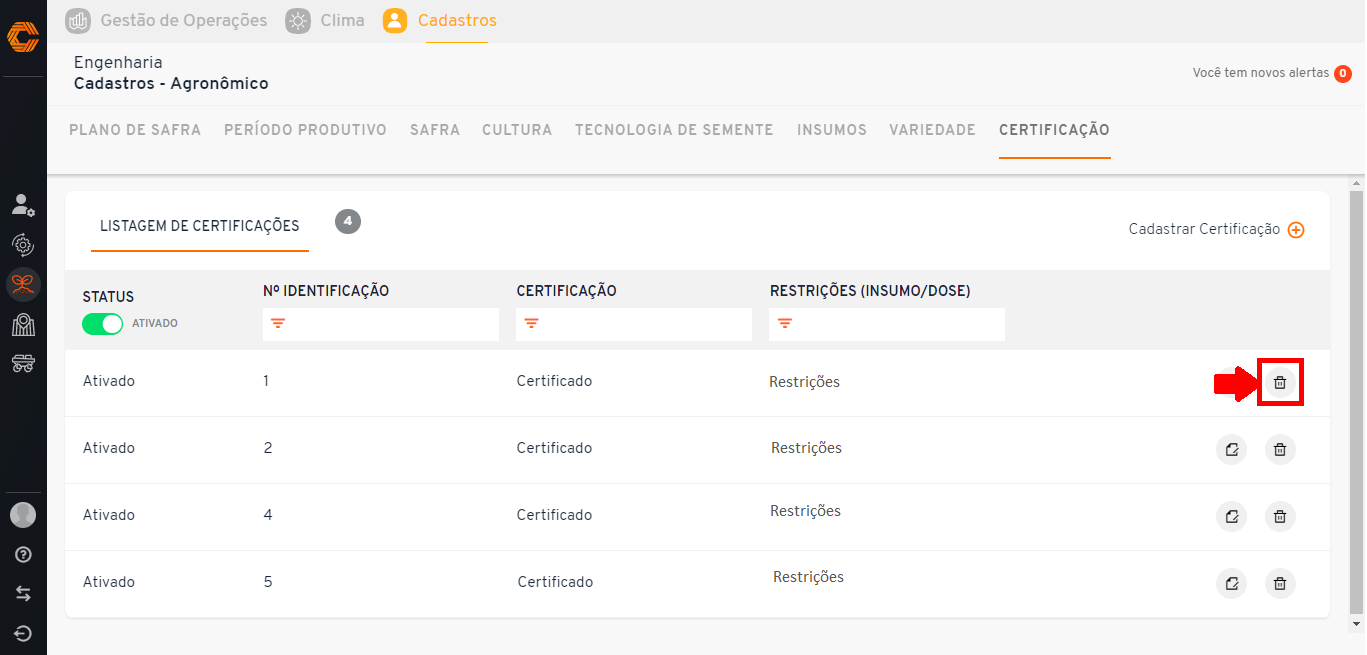This screenshot has width=1367, height=655.
Task: Focus the Certificação filter field
Action: (634, 324)
